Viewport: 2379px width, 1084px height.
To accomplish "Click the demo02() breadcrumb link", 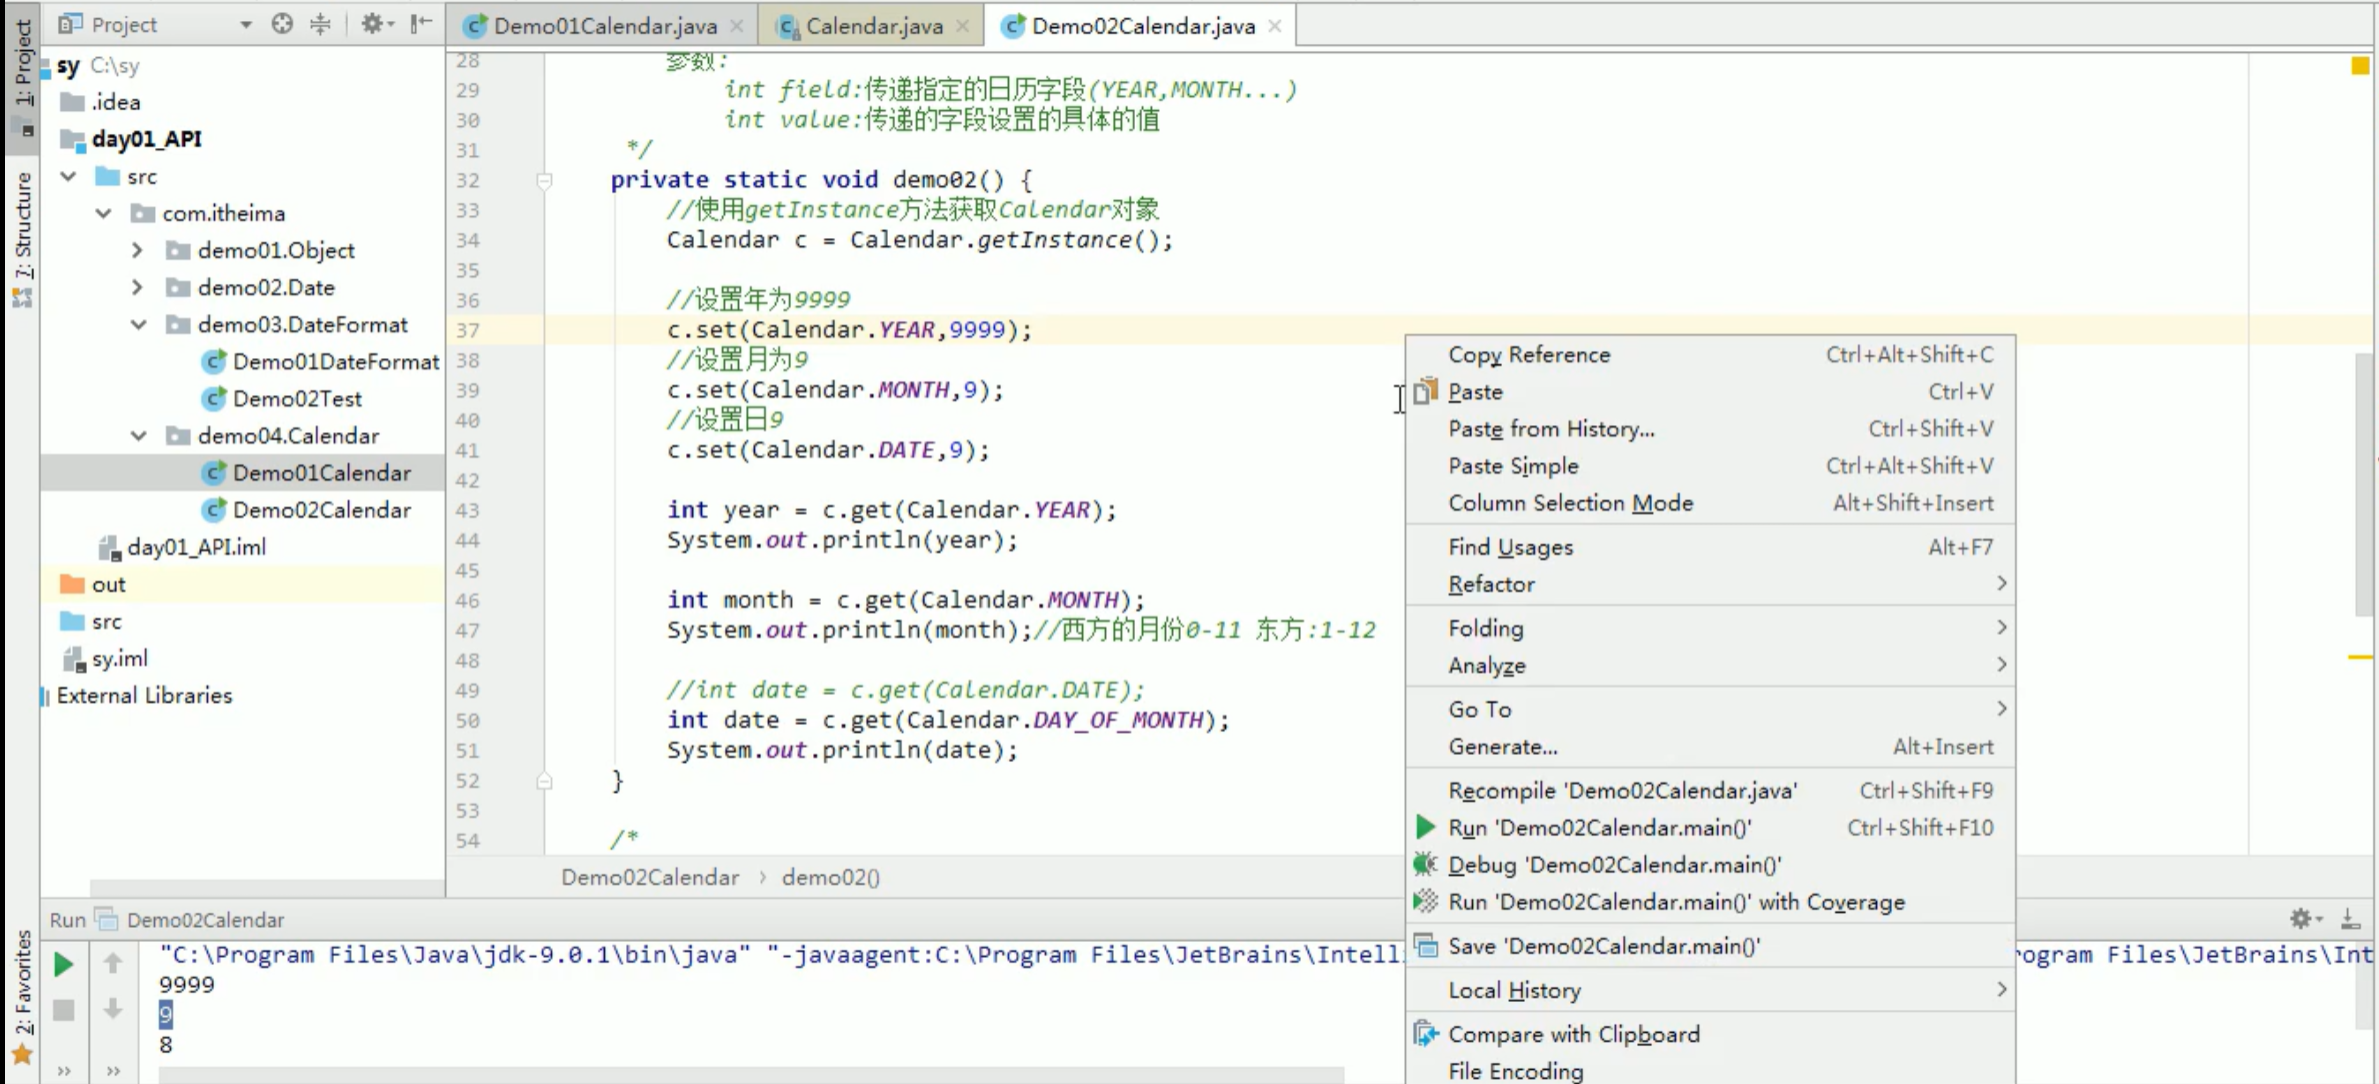I will (830, 876).
